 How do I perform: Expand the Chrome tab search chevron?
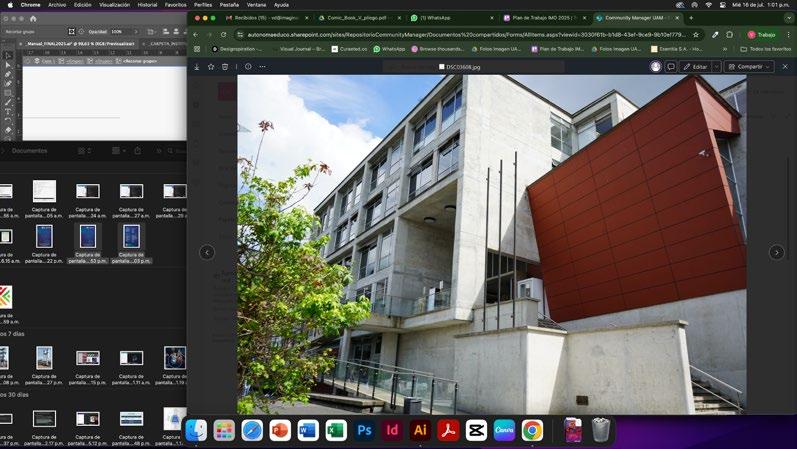point(788,18)
